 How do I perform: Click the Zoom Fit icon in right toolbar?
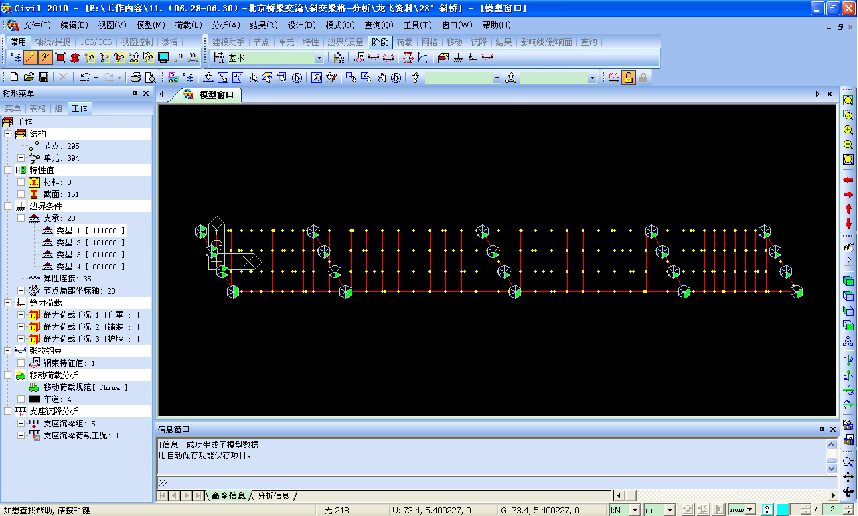(848, 100)
